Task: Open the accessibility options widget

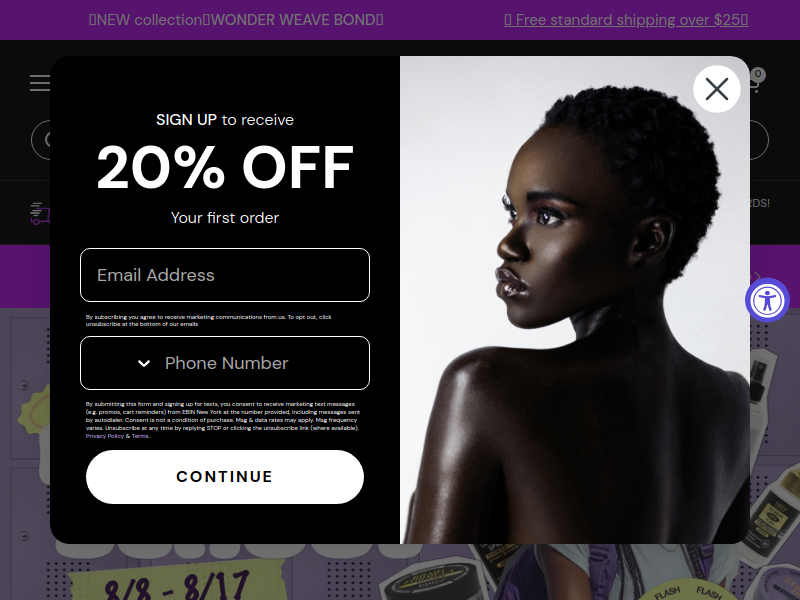Action: click(x=767, y=300)
